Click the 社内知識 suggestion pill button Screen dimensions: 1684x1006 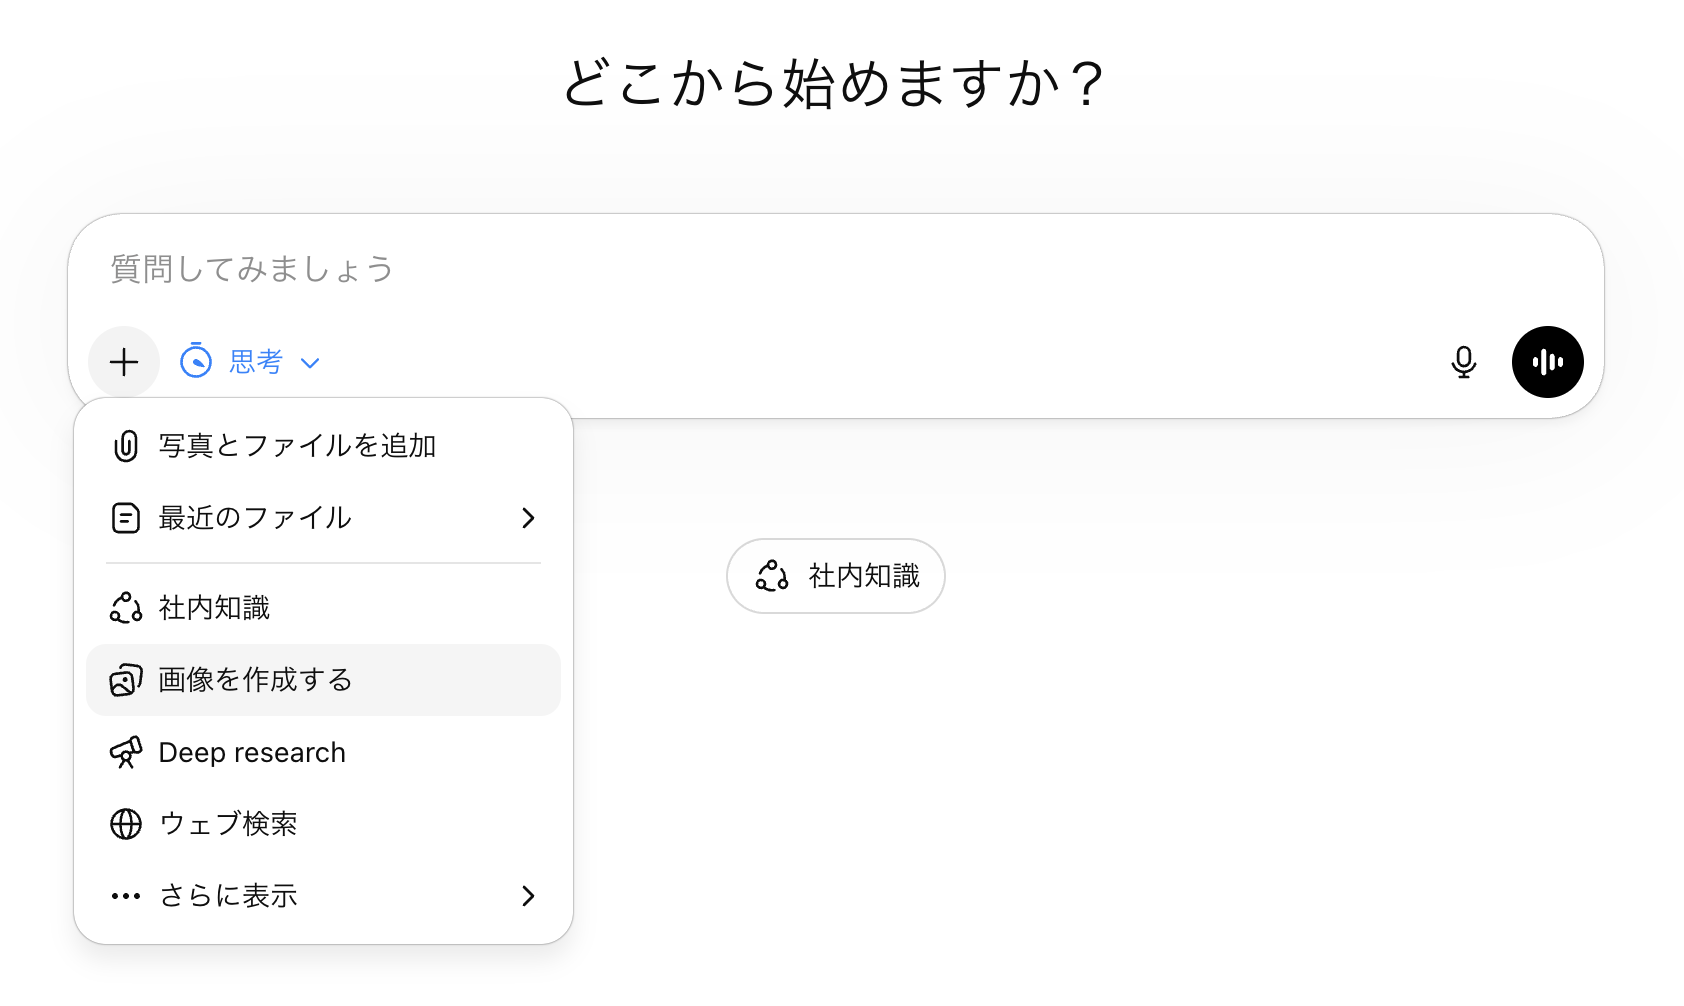coord(836,576)
